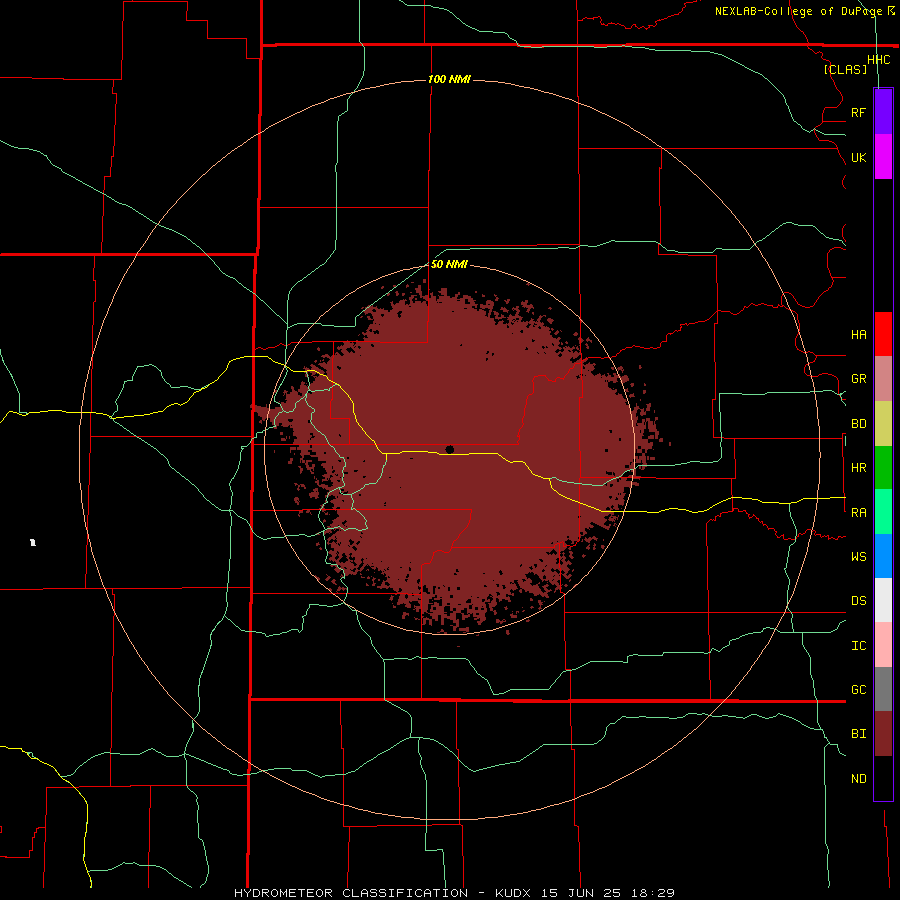
Task: Click the DS white legend color swatch
Action: pyautogui.click(x=883, y=600)
